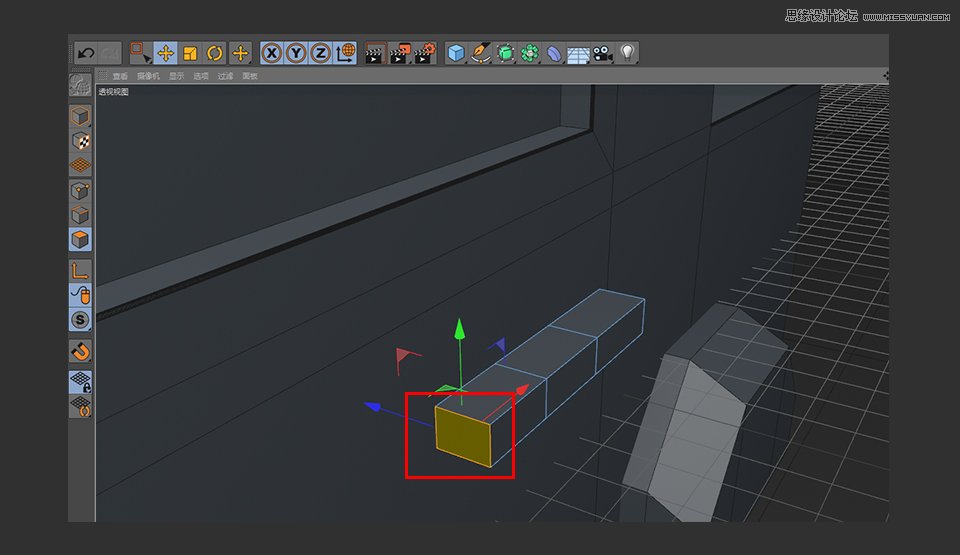
Task: Click the Make Editable icon
Action: point(80,85)
